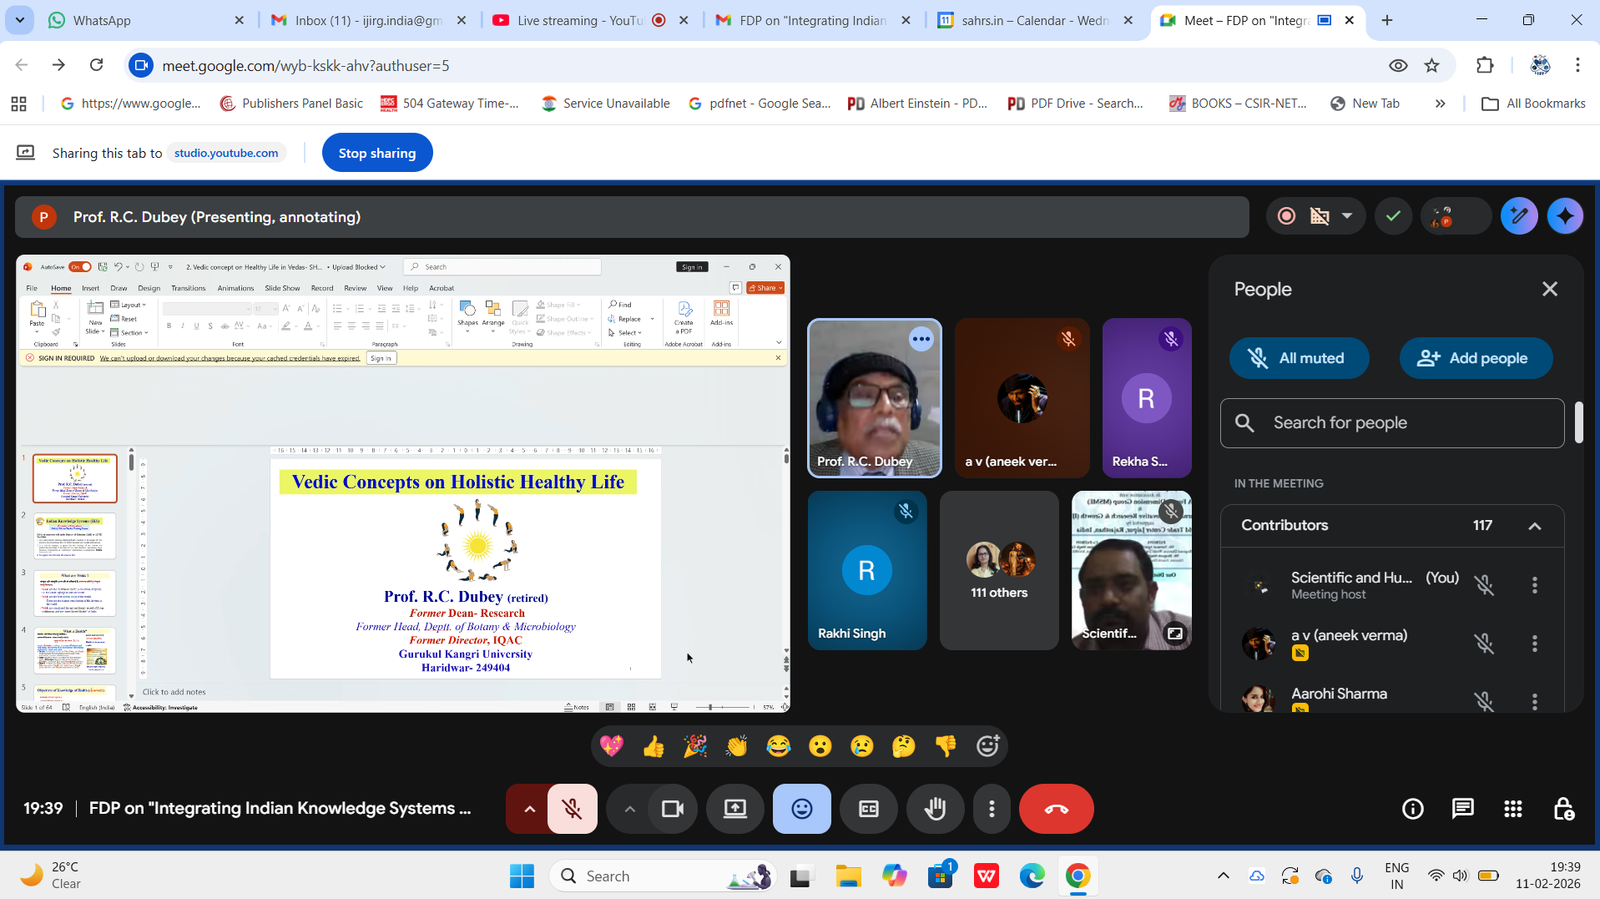The width and height of the screenshot is (1600, 899).
Task: Click the present screen icon
Action: [x=735, y=809]
